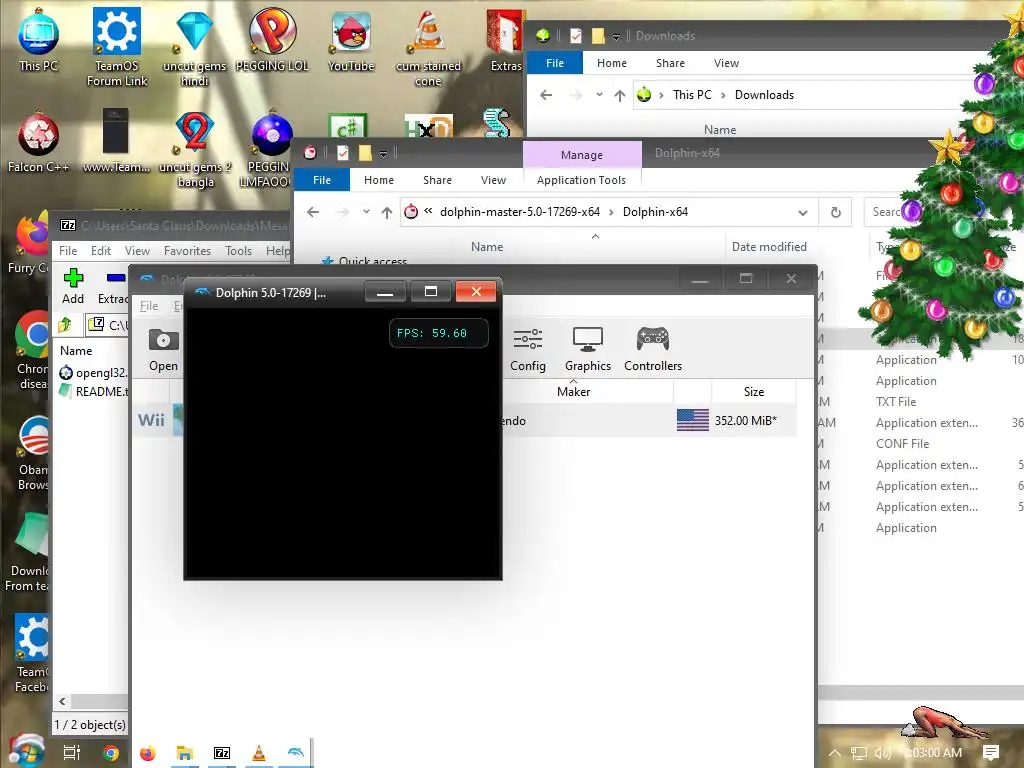The height and width of the screenshot is (768, 1024).
Task: Refresh the Dolphin-x64 Explorer folder
Action: (x=835, y=212)
